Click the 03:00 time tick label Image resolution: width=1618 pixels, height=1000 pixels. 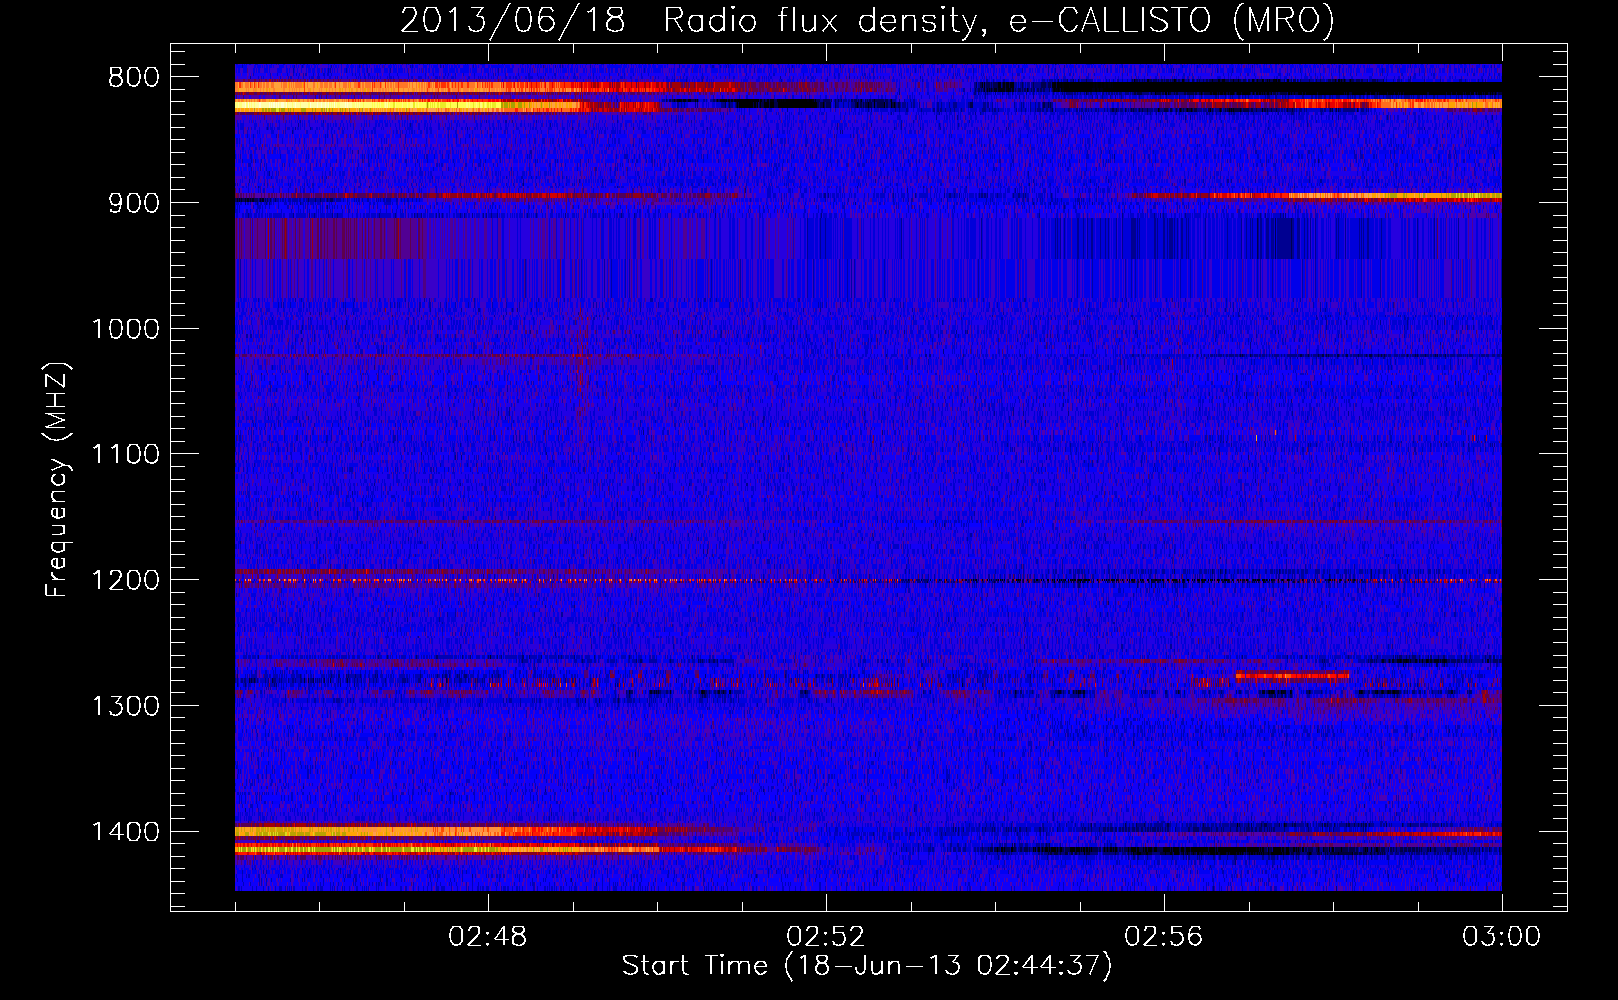pos(1502,937)
